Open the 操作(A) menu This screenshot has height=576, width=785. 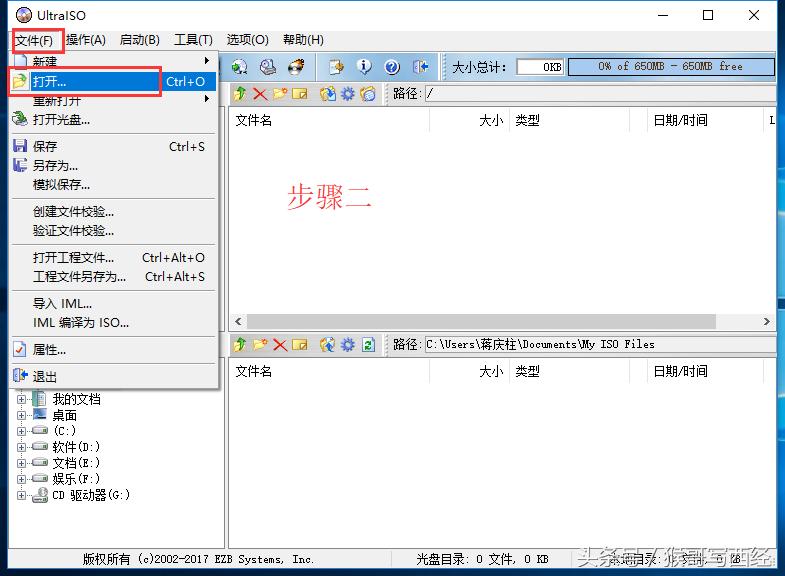[86, 40]
